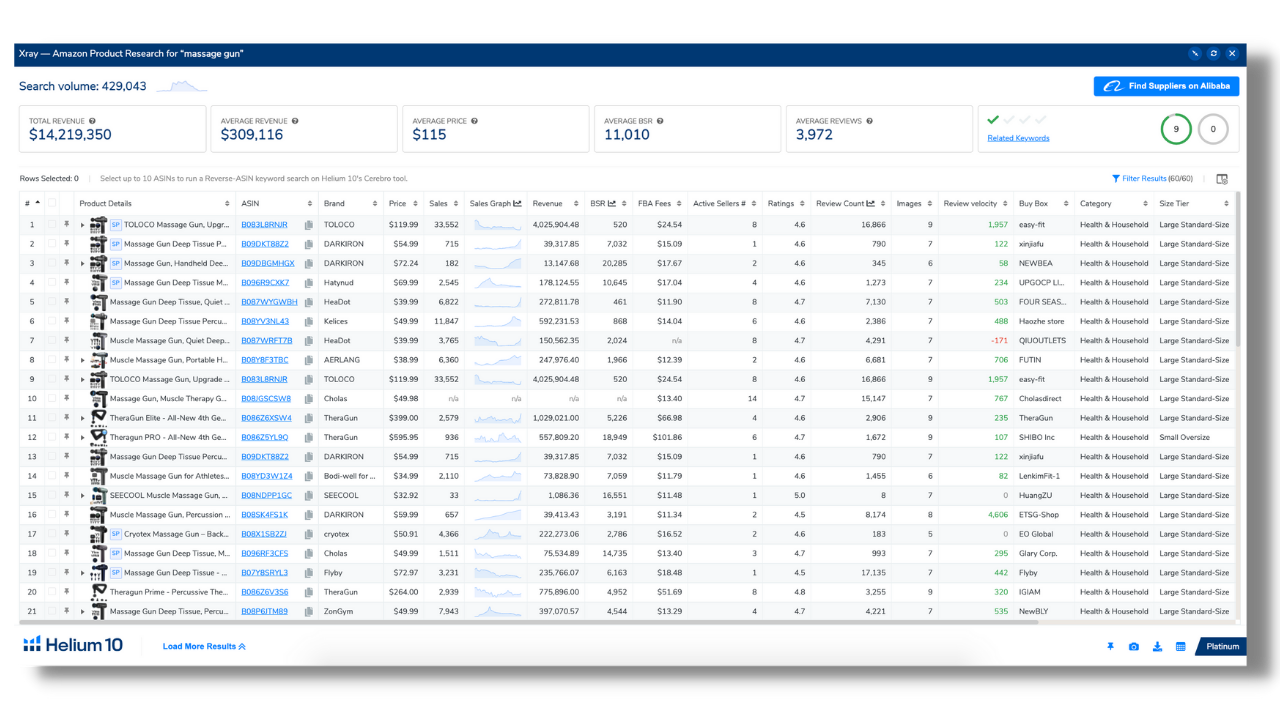The width and height of the screenshot is (1280, 720).
Task: Select checkbox for row 20 Theragun Prime
Action: [x=52, y=592]
